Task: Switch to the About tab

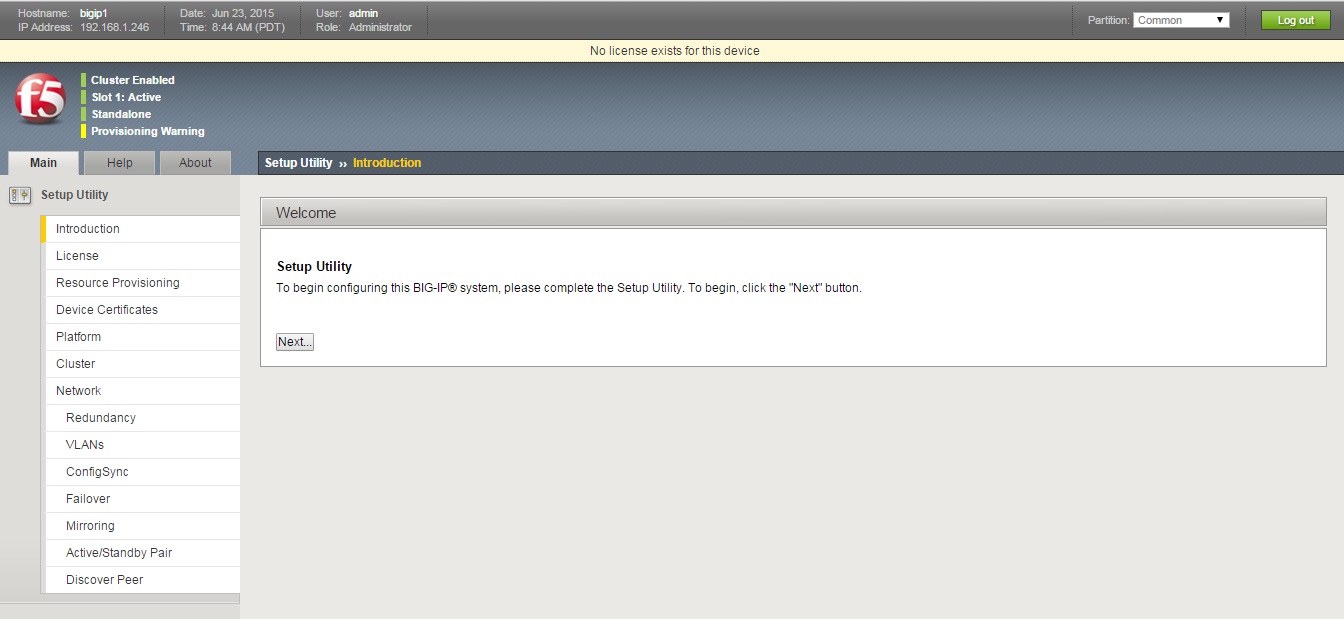Action: point(195,163)
